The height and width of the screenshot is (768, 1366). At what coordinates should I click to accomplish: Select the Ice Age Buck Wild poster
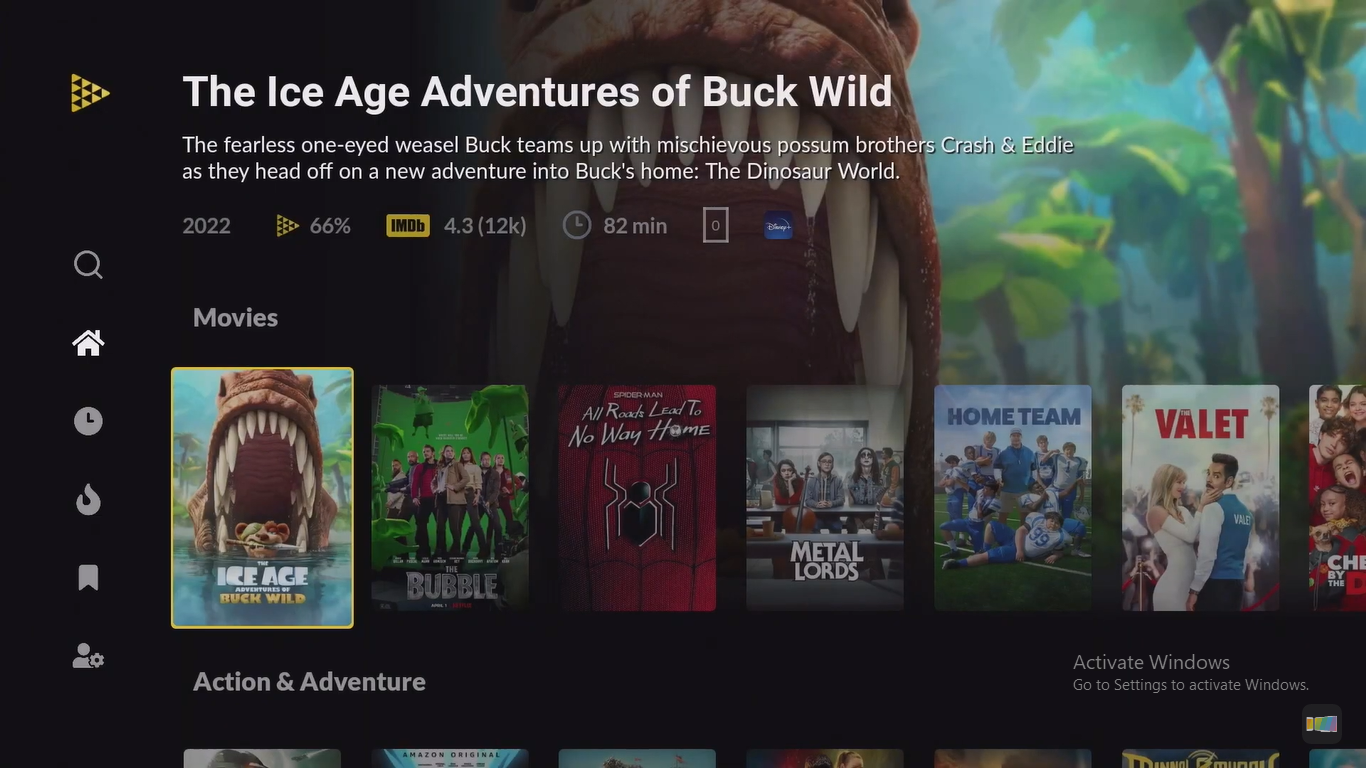click(x=262, y=498)
